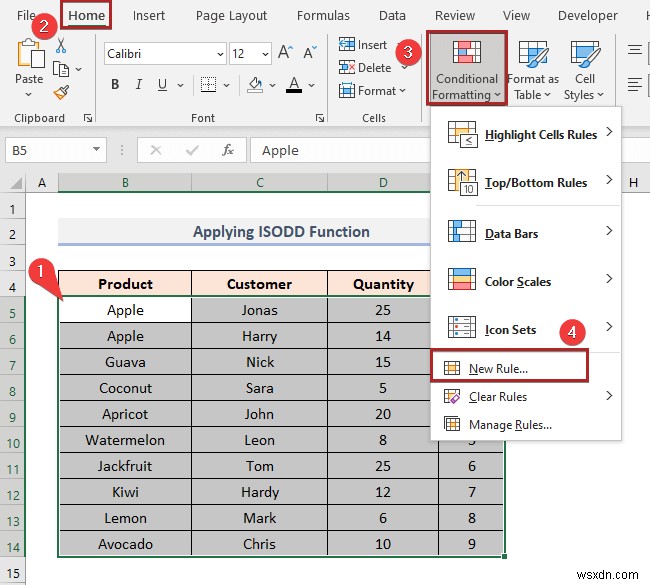Screen dimensions: 650x585
Task: Choose New Rule... menu item
Action: (509, 368)
